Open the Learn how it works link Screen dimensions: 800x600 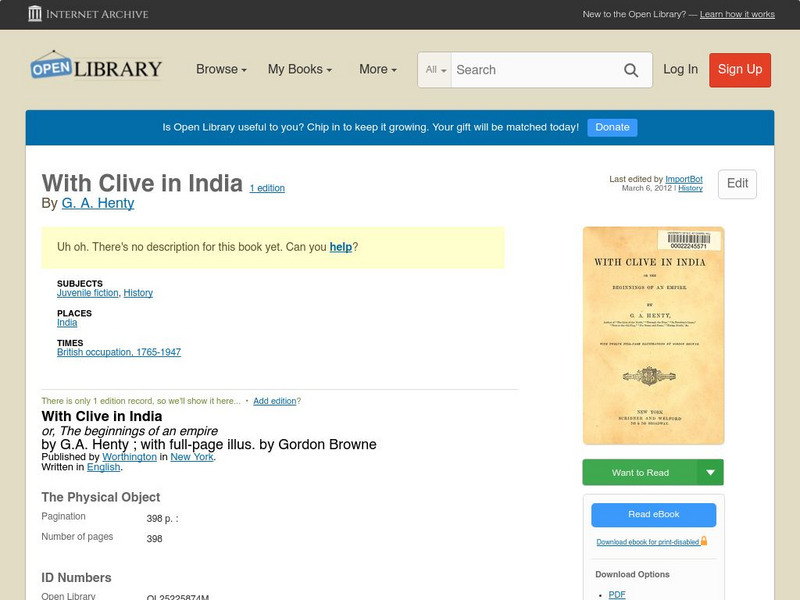point(737,14)
